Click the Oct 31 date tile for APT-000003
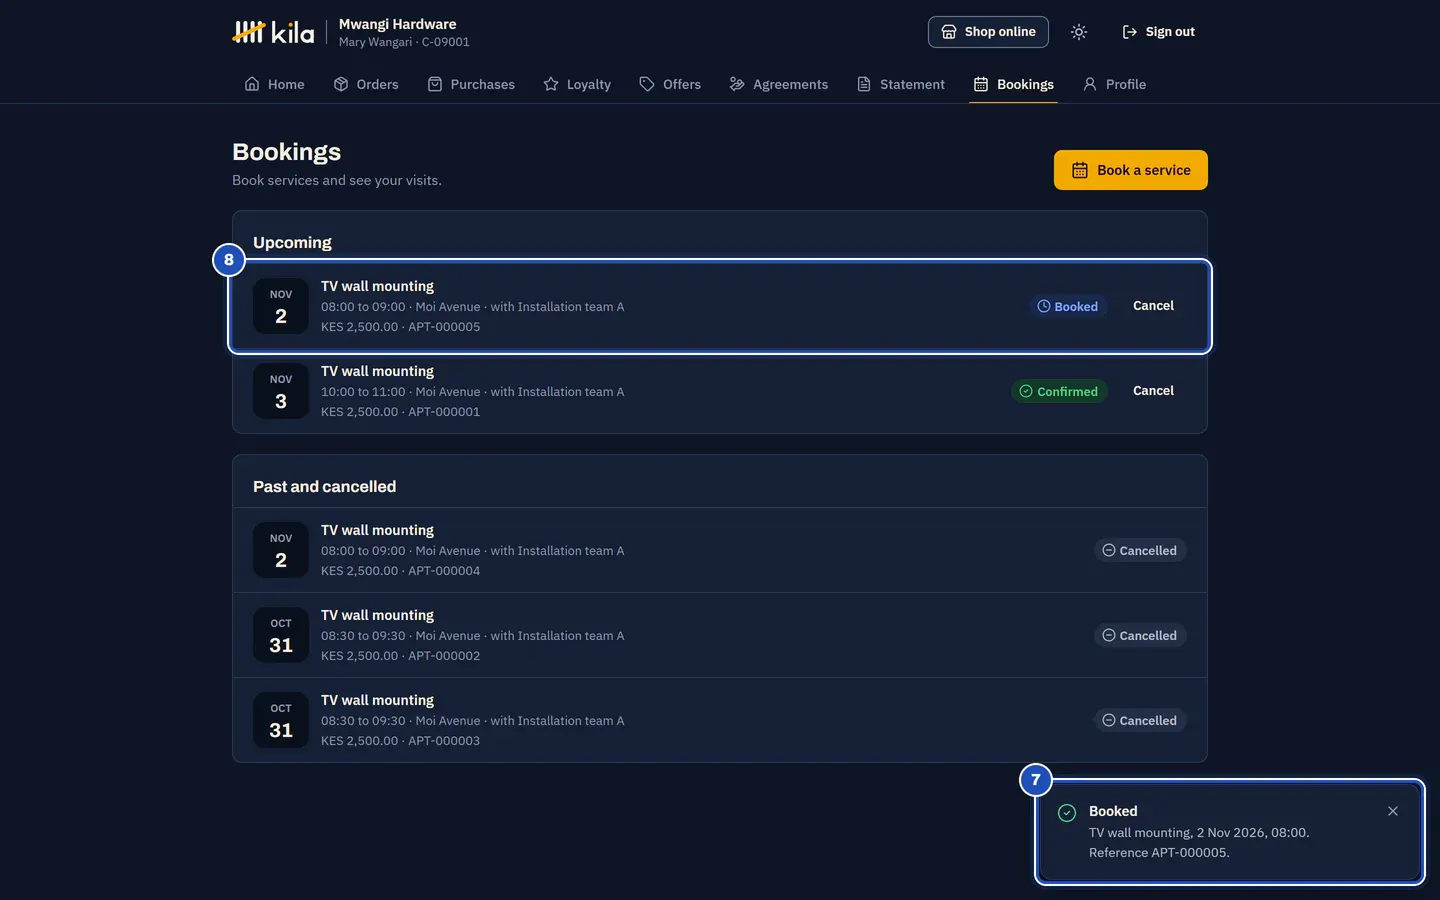The image size is (1440, 900). [x=281, y=720]
